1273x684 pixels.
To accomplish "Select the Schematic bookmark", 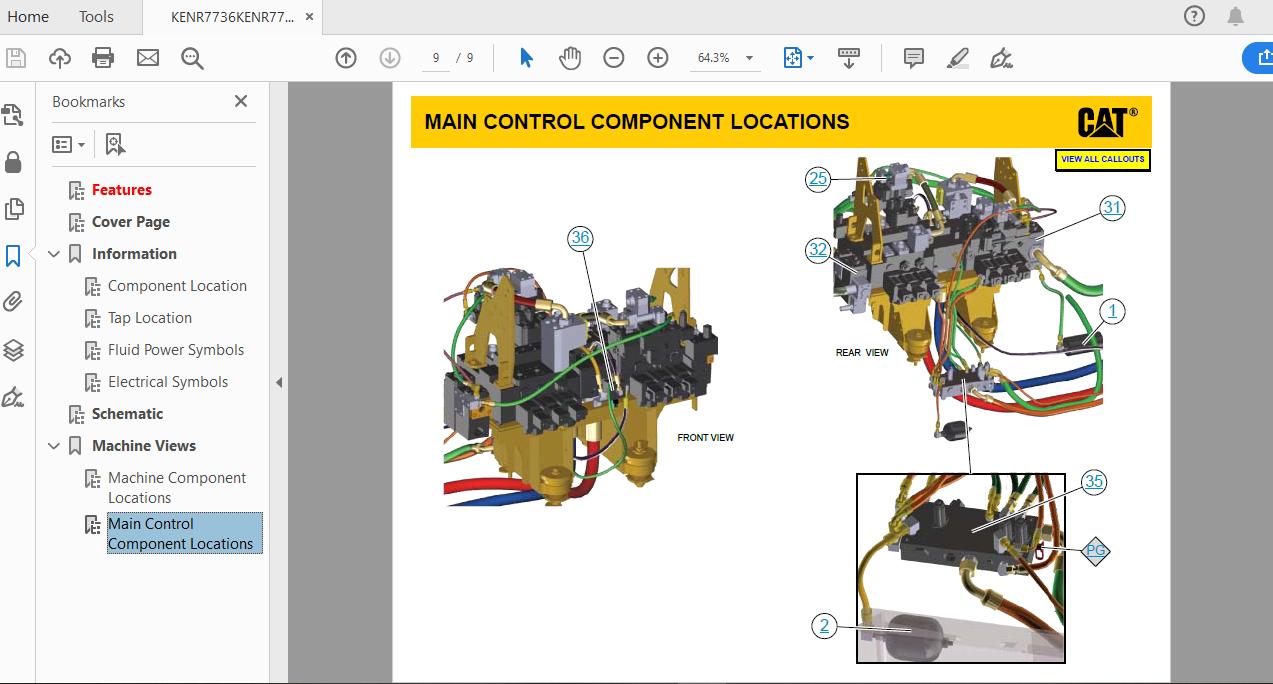I will tap(128, 413).
